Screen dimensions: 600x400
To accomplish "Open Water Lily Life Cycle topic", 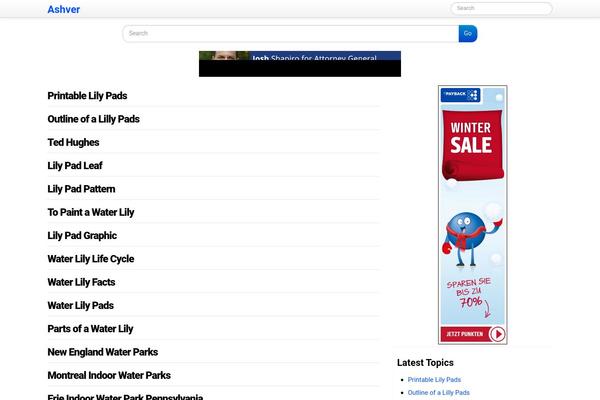I will click(91, 259).
